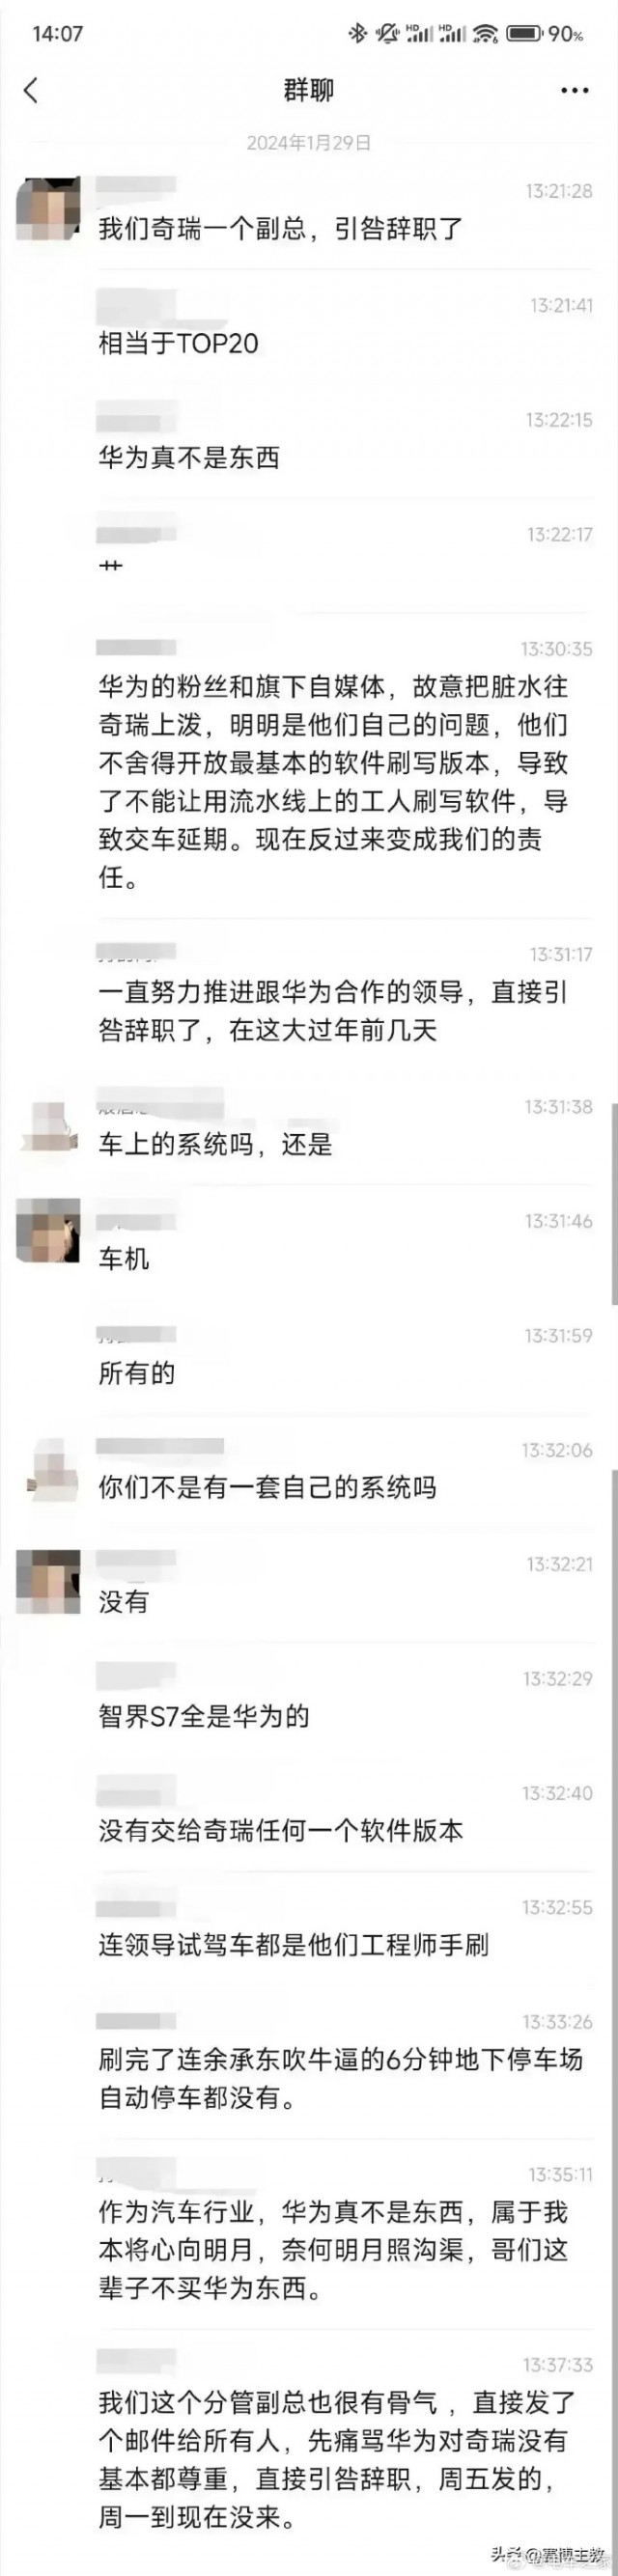Select the 智界S7全是华为的 message
The image size is (618, 2576).
pos(204,1717)
